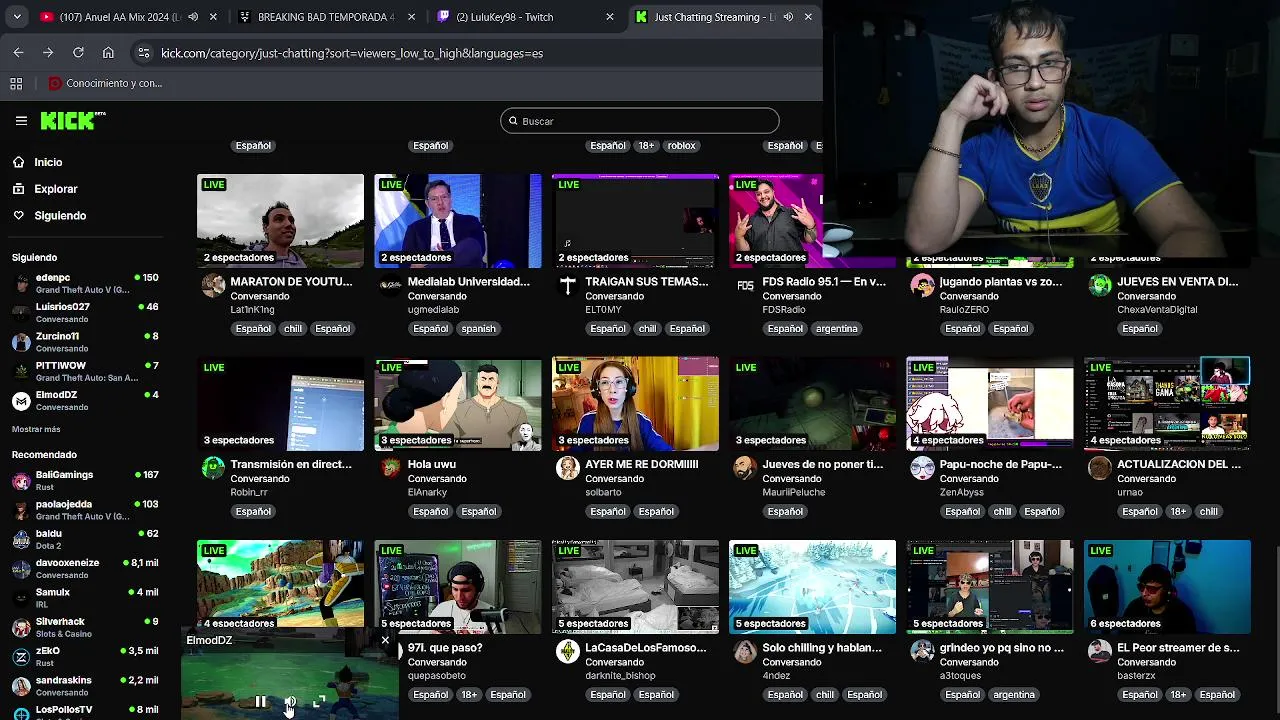This screenshot has width=1280, height=720.
Task: Click ELT0MY channel avatar
Action: [x=567, y=286]
